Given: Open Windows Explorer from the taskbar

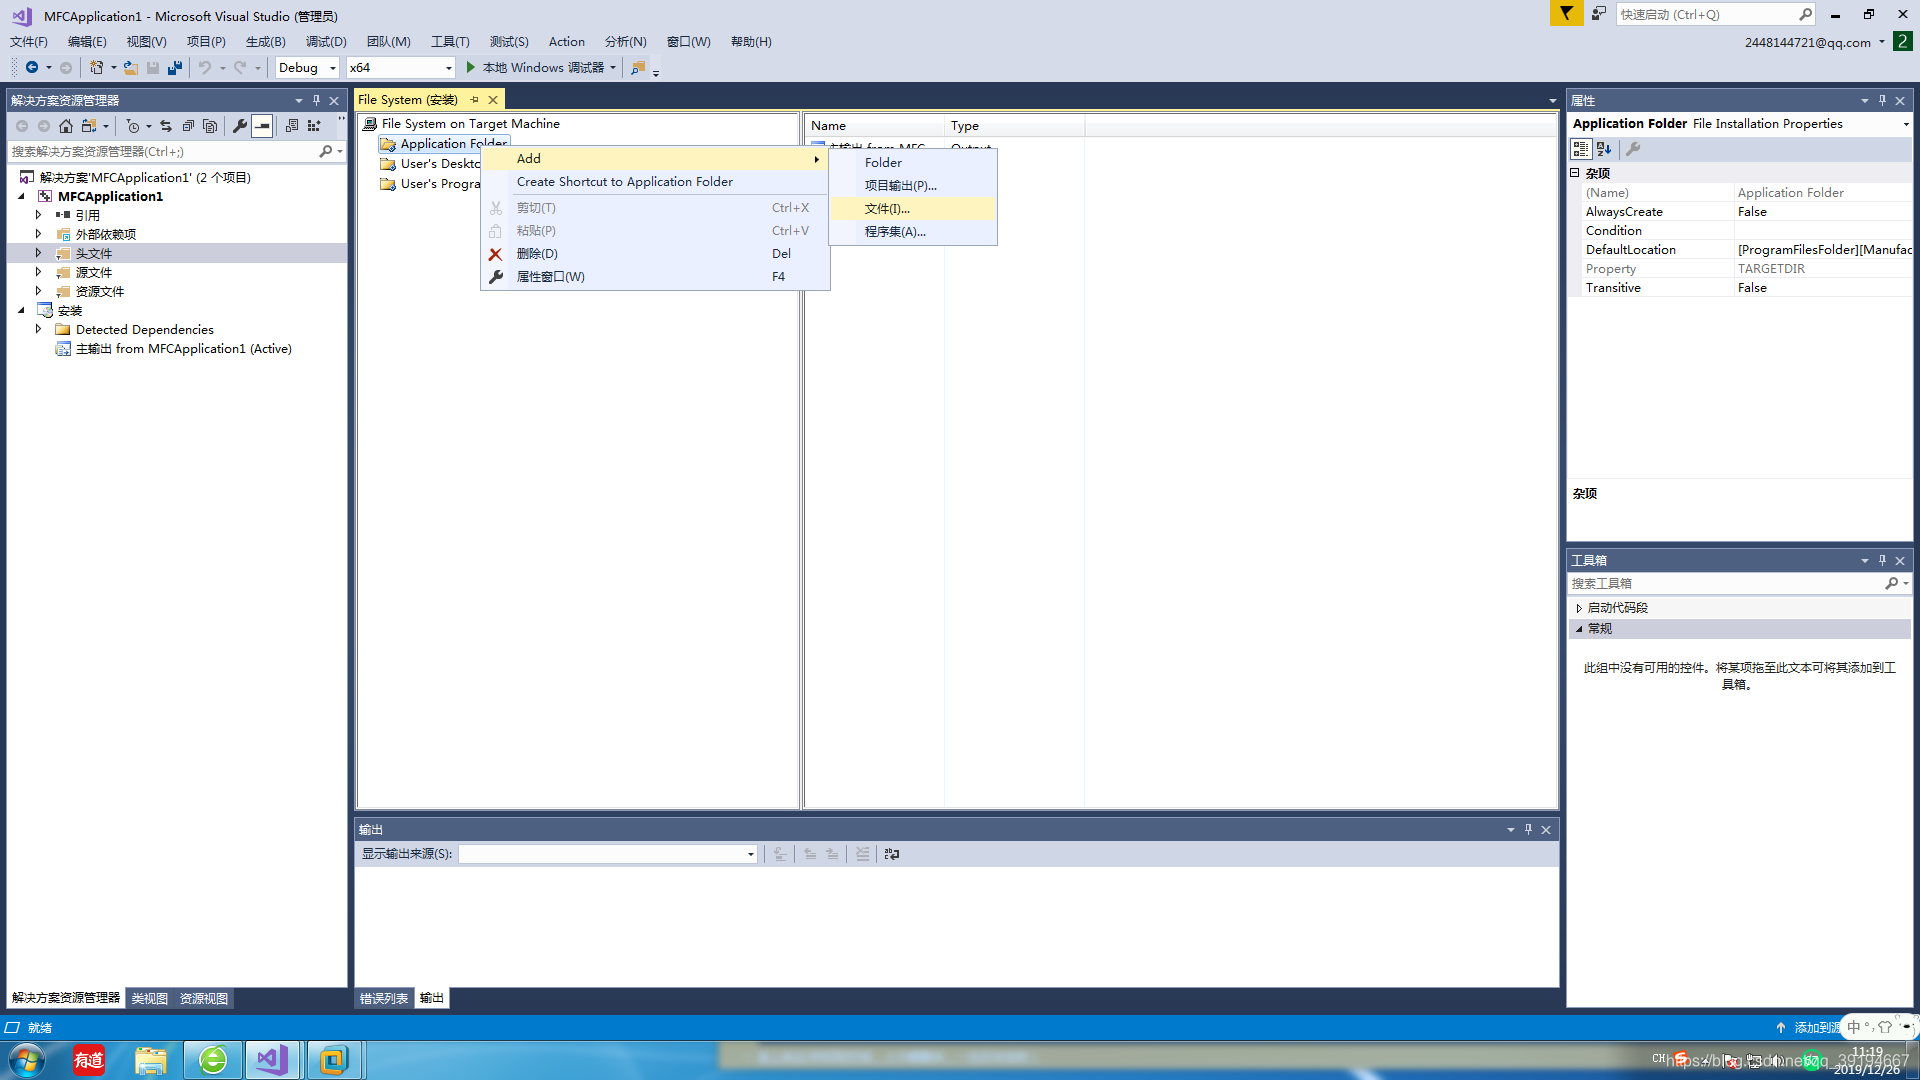Looking at the screenshot, I should pyautogui.click(x=151, y=1060).
